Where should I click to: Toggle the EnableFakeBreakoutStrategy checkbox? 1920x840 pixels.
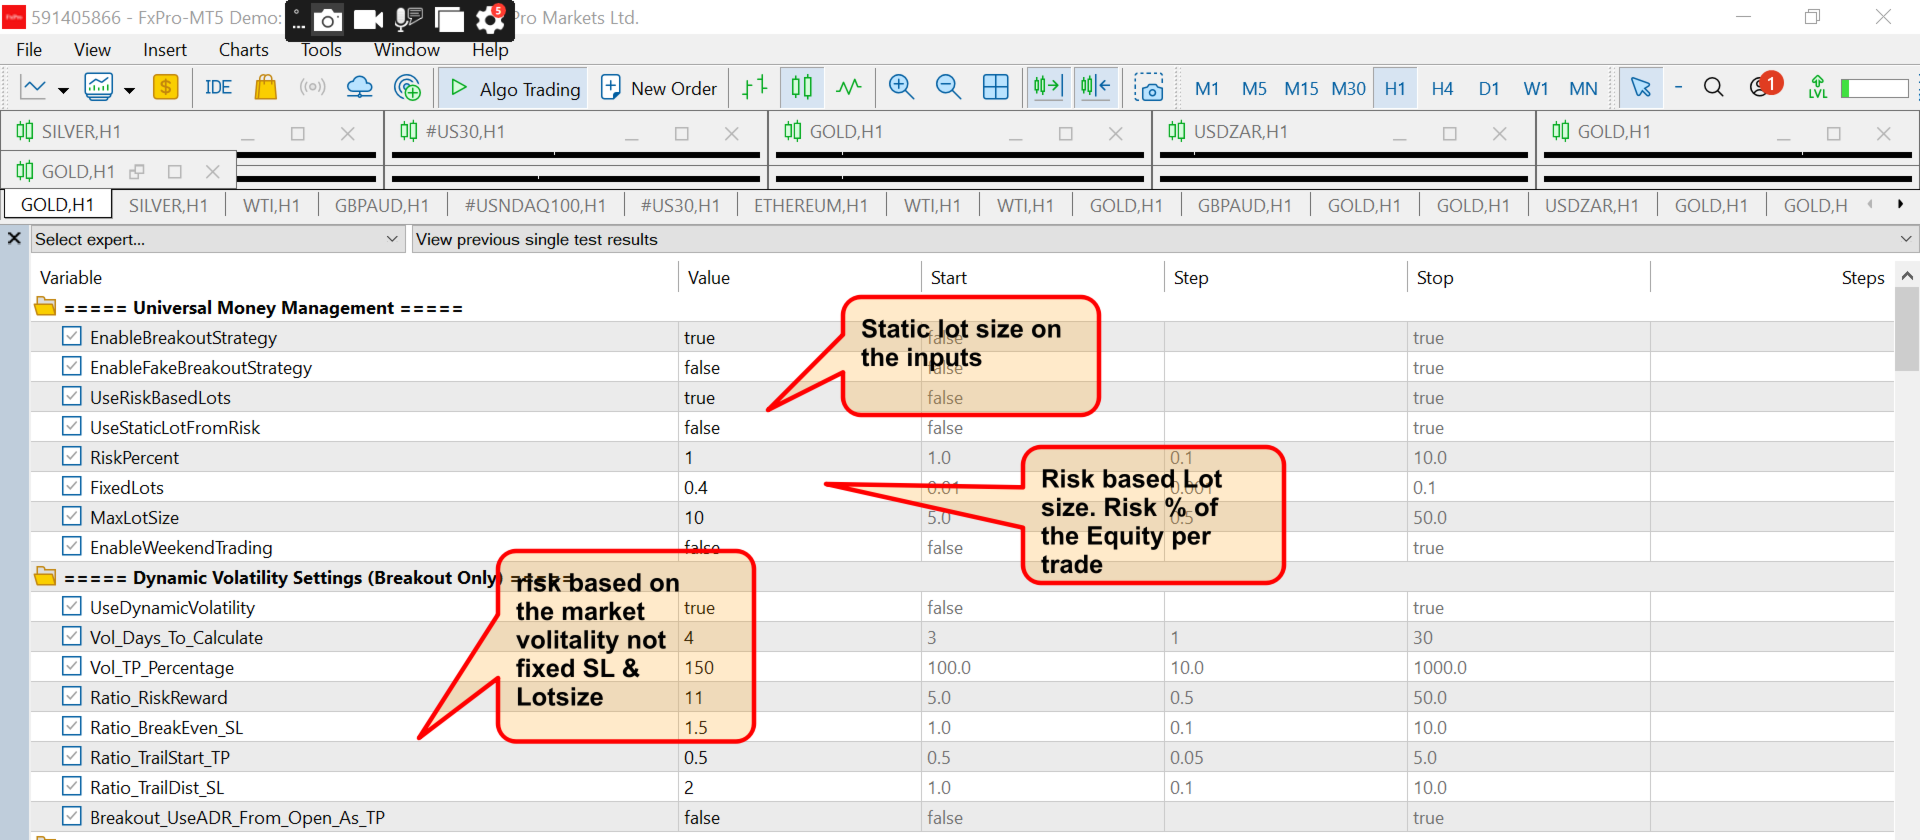[72, 367]
